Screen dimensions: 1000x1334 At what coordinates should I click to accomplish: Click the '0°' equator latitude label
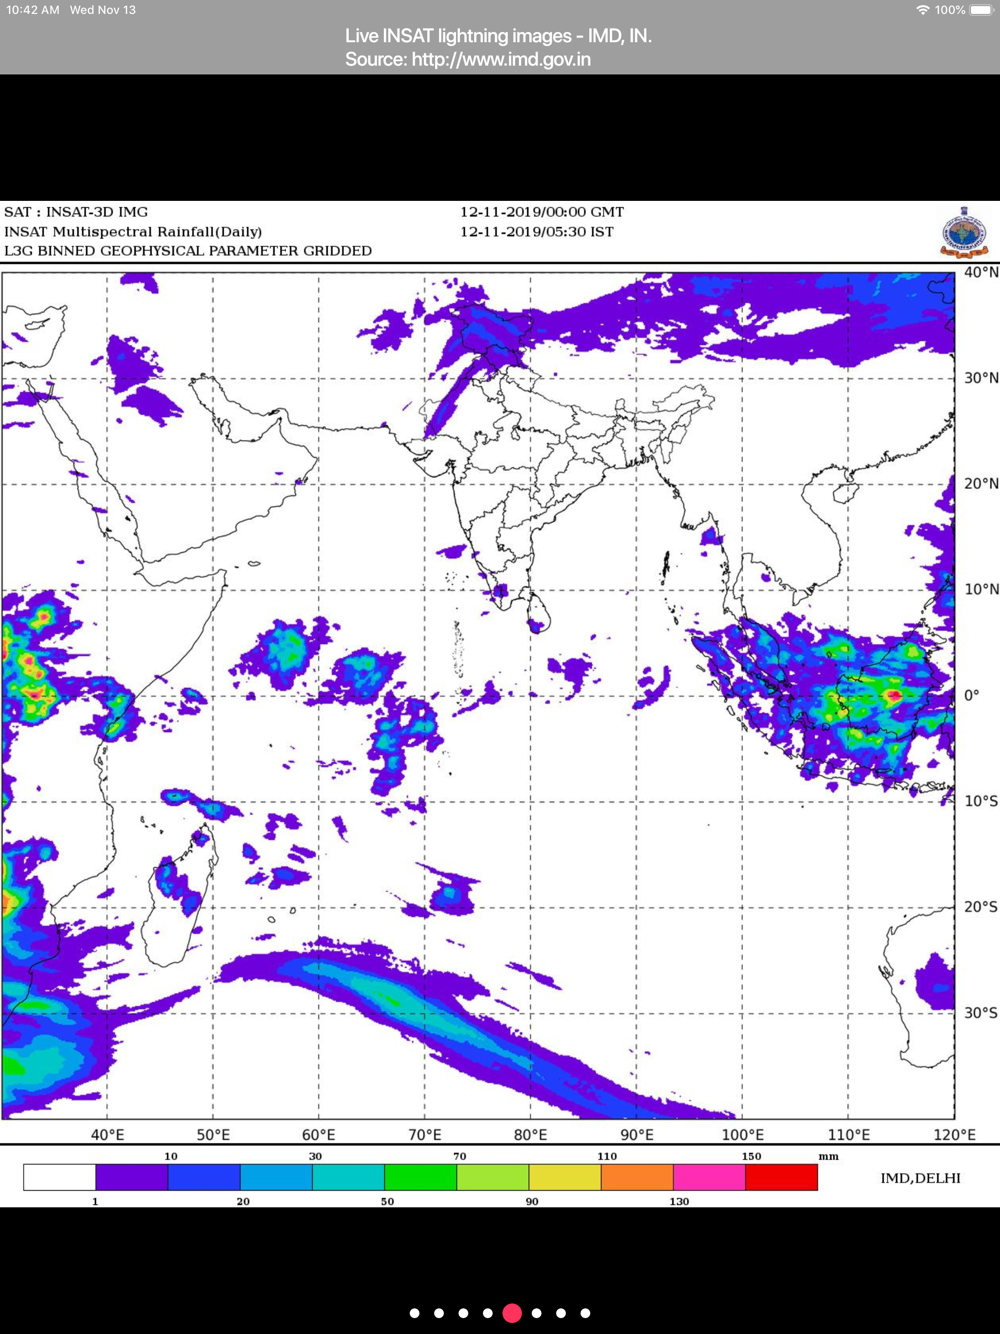coord(972,695)
